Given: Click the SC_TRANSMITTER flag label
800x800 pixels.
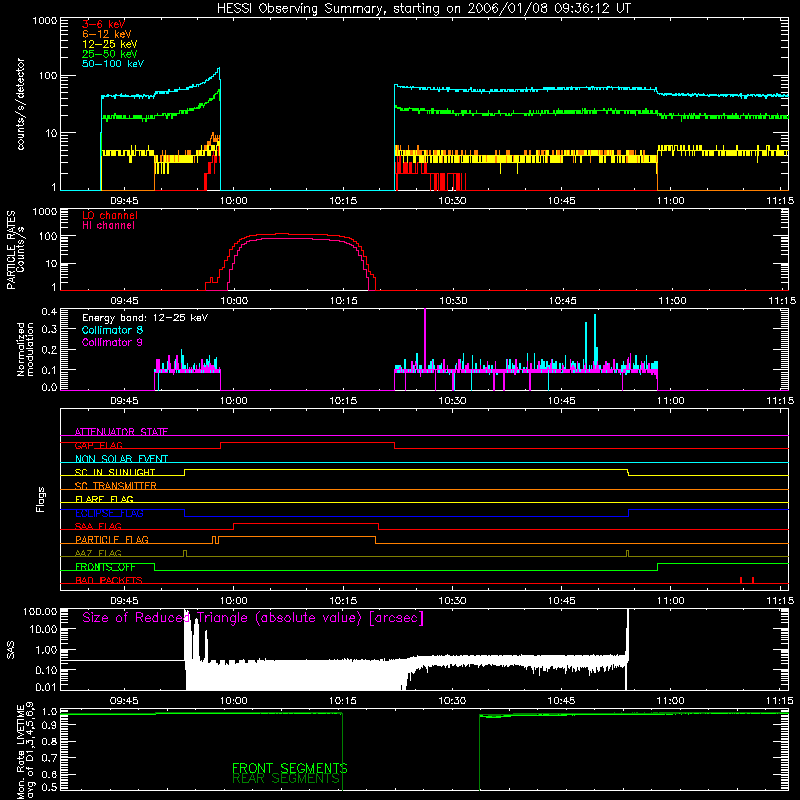Looking at the screenshot, I should (x=115, y=485).
